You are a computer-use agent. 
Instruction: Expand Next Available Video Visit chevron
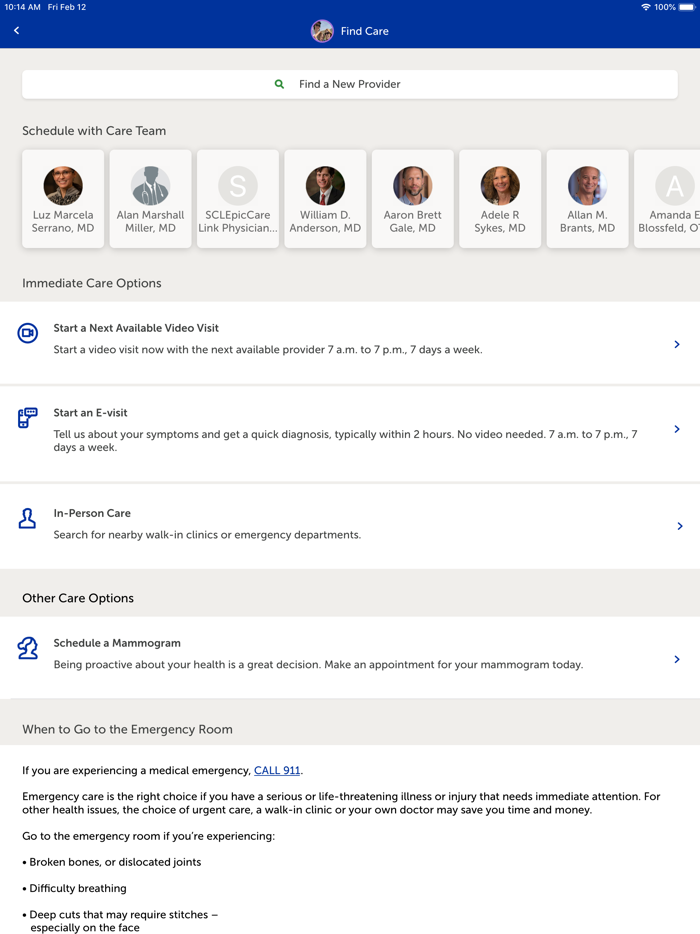point(677,344)
